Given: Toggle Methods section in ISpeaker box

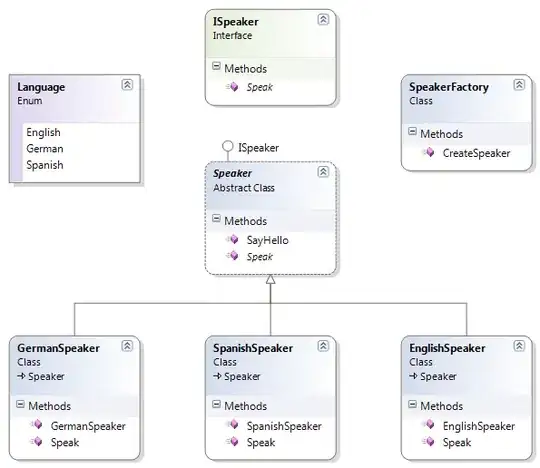Looking at the screenshot, I should [x=216, y=66].
